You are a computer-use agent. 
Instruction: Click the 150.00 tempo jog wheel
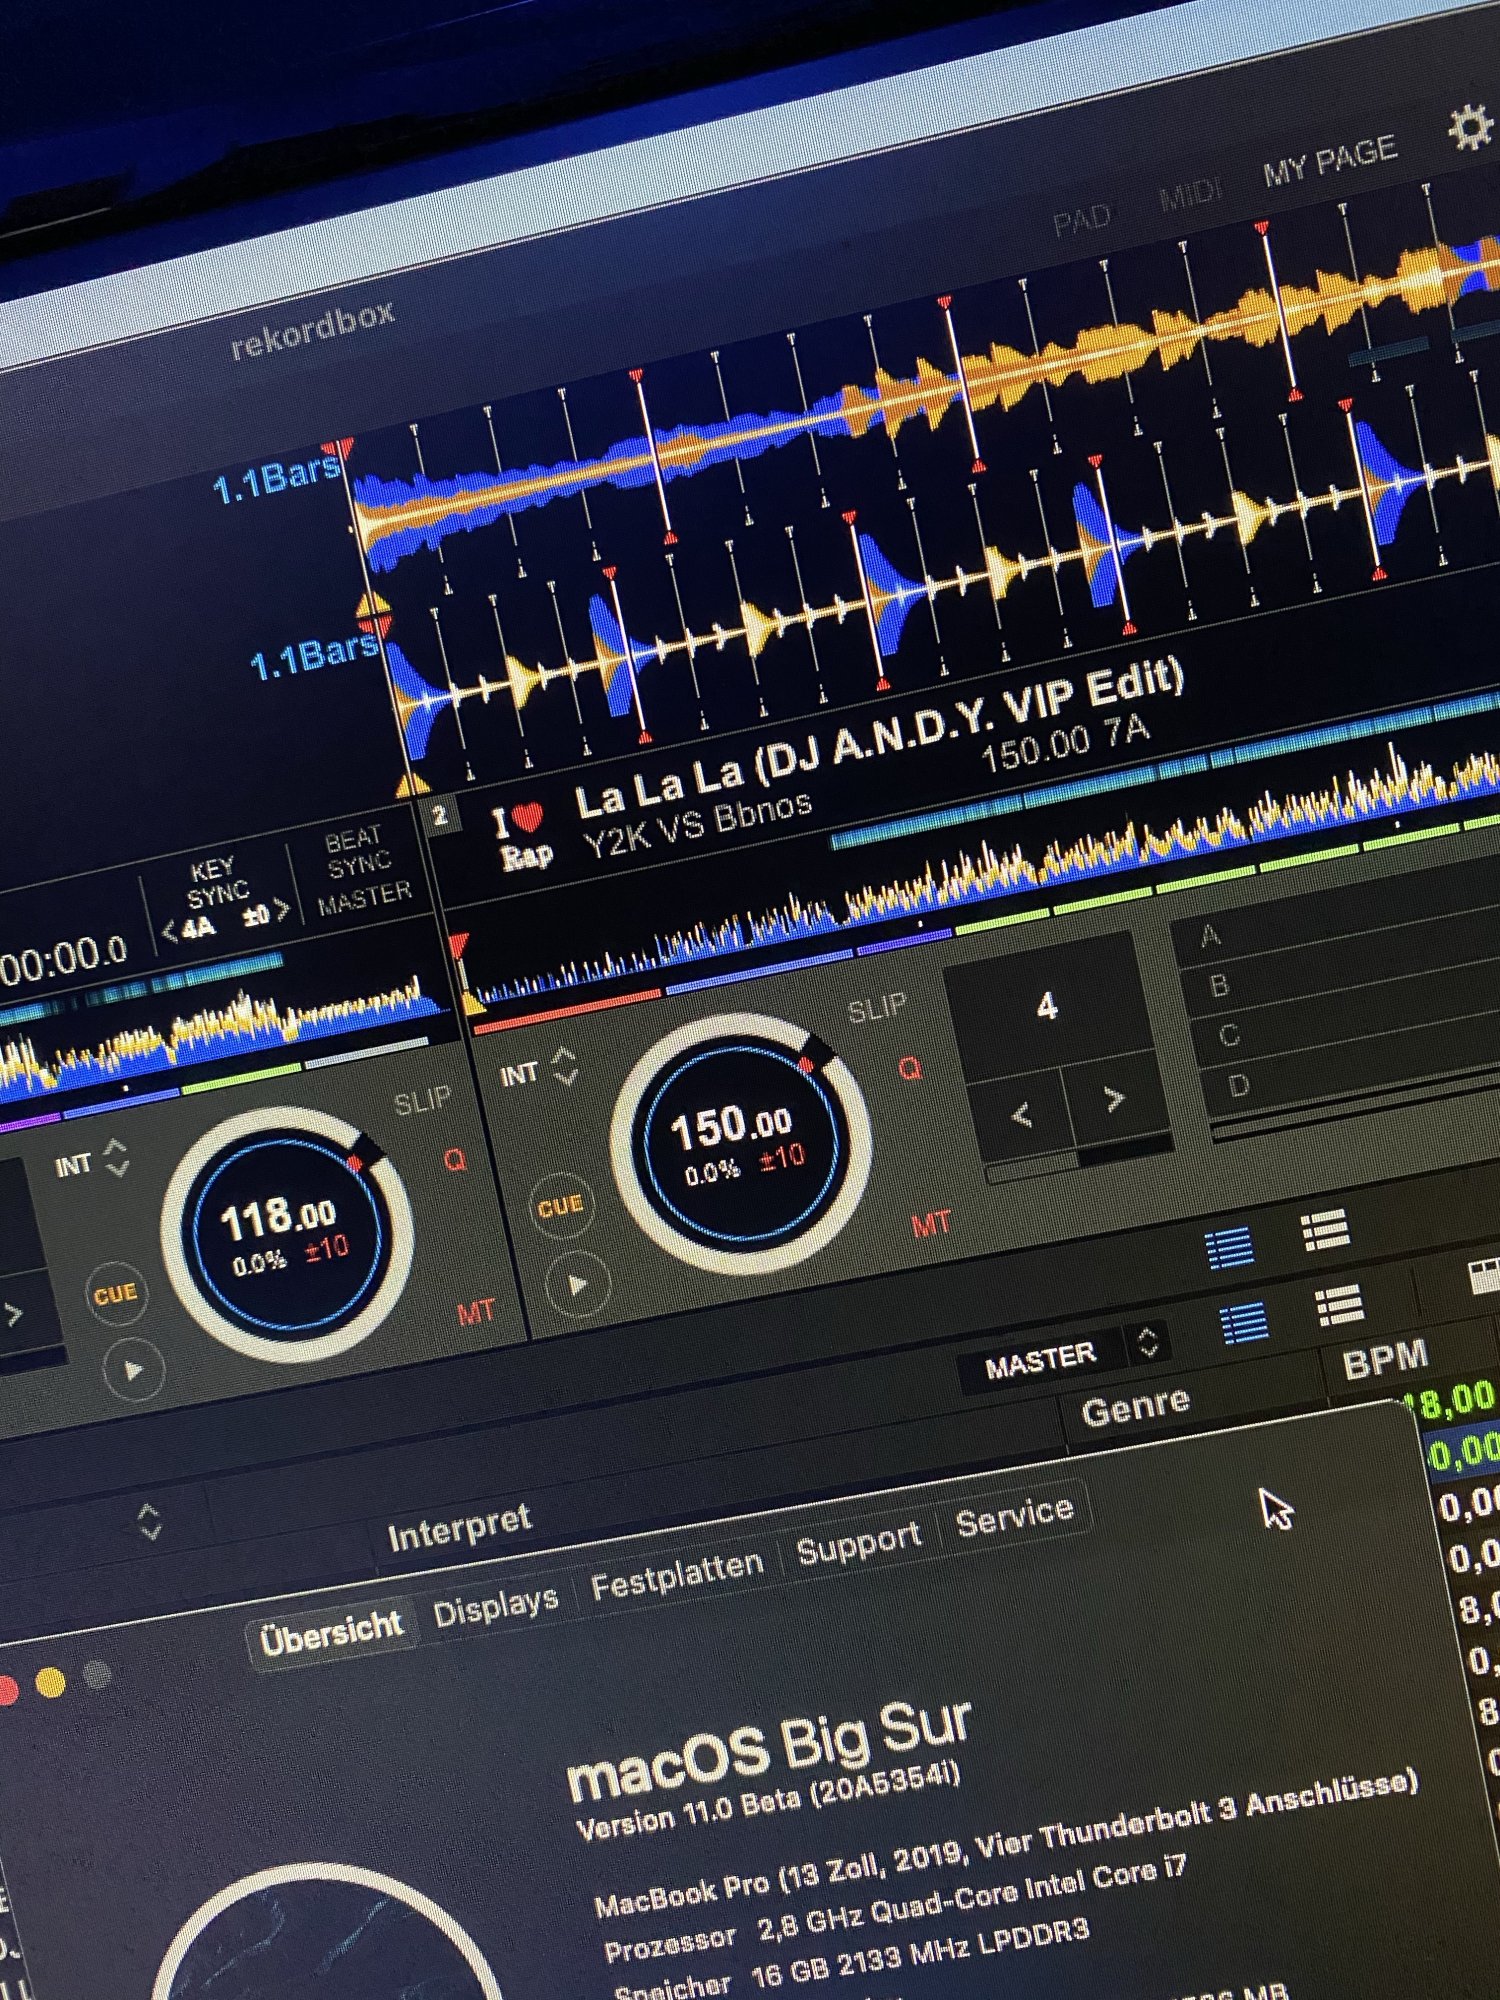click(741, 1142)
